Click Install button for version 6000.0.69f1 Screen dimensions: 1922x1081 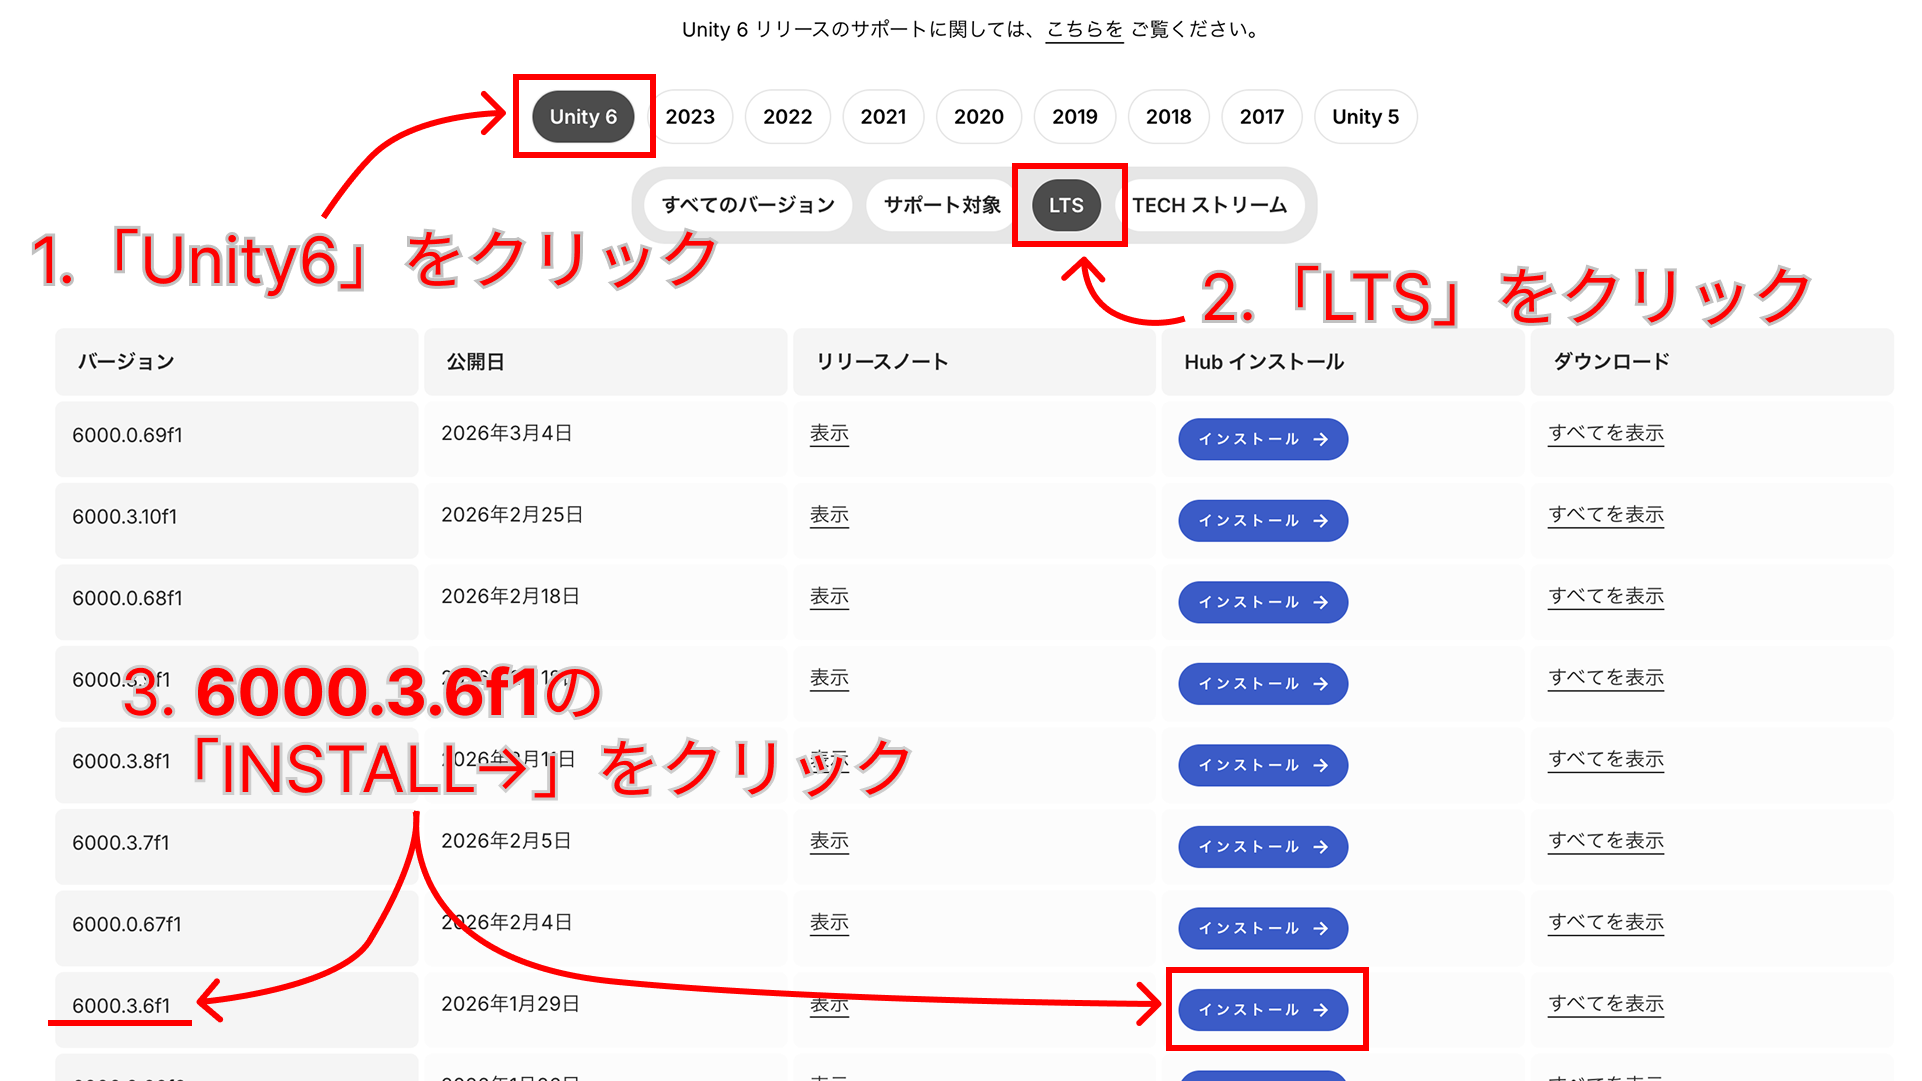[1262, 439]
